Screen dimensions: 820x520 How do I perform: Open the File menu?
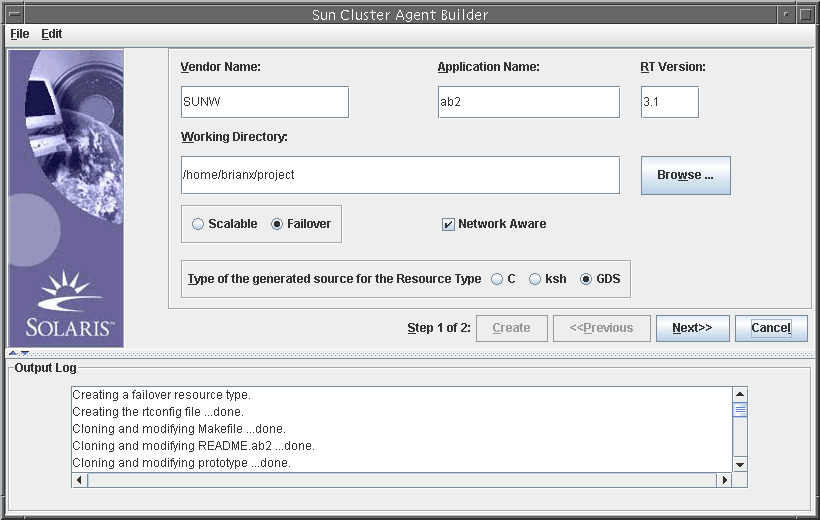click(x=20, y=34)
